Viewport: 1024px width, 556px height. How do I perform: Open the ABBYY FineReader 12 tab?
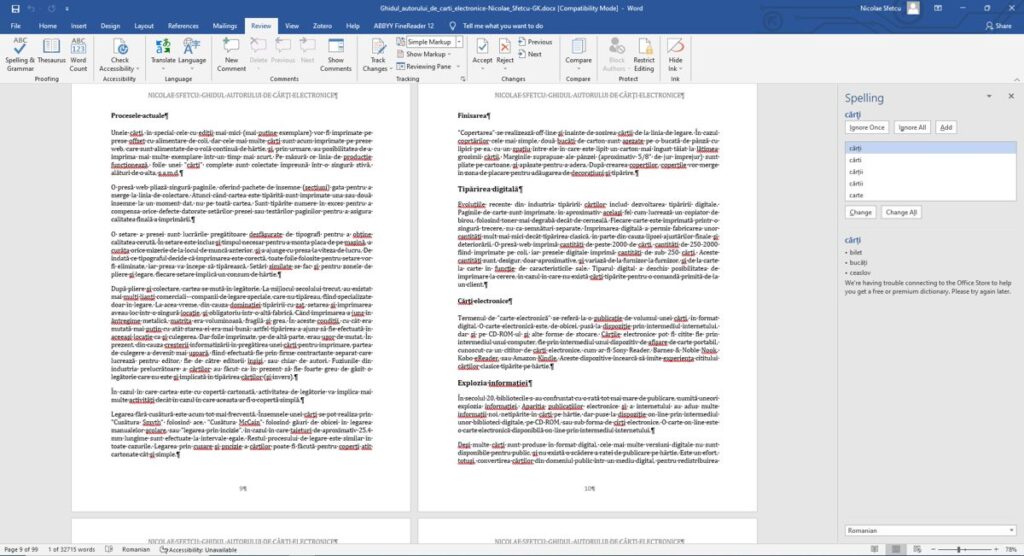[404, 26]
